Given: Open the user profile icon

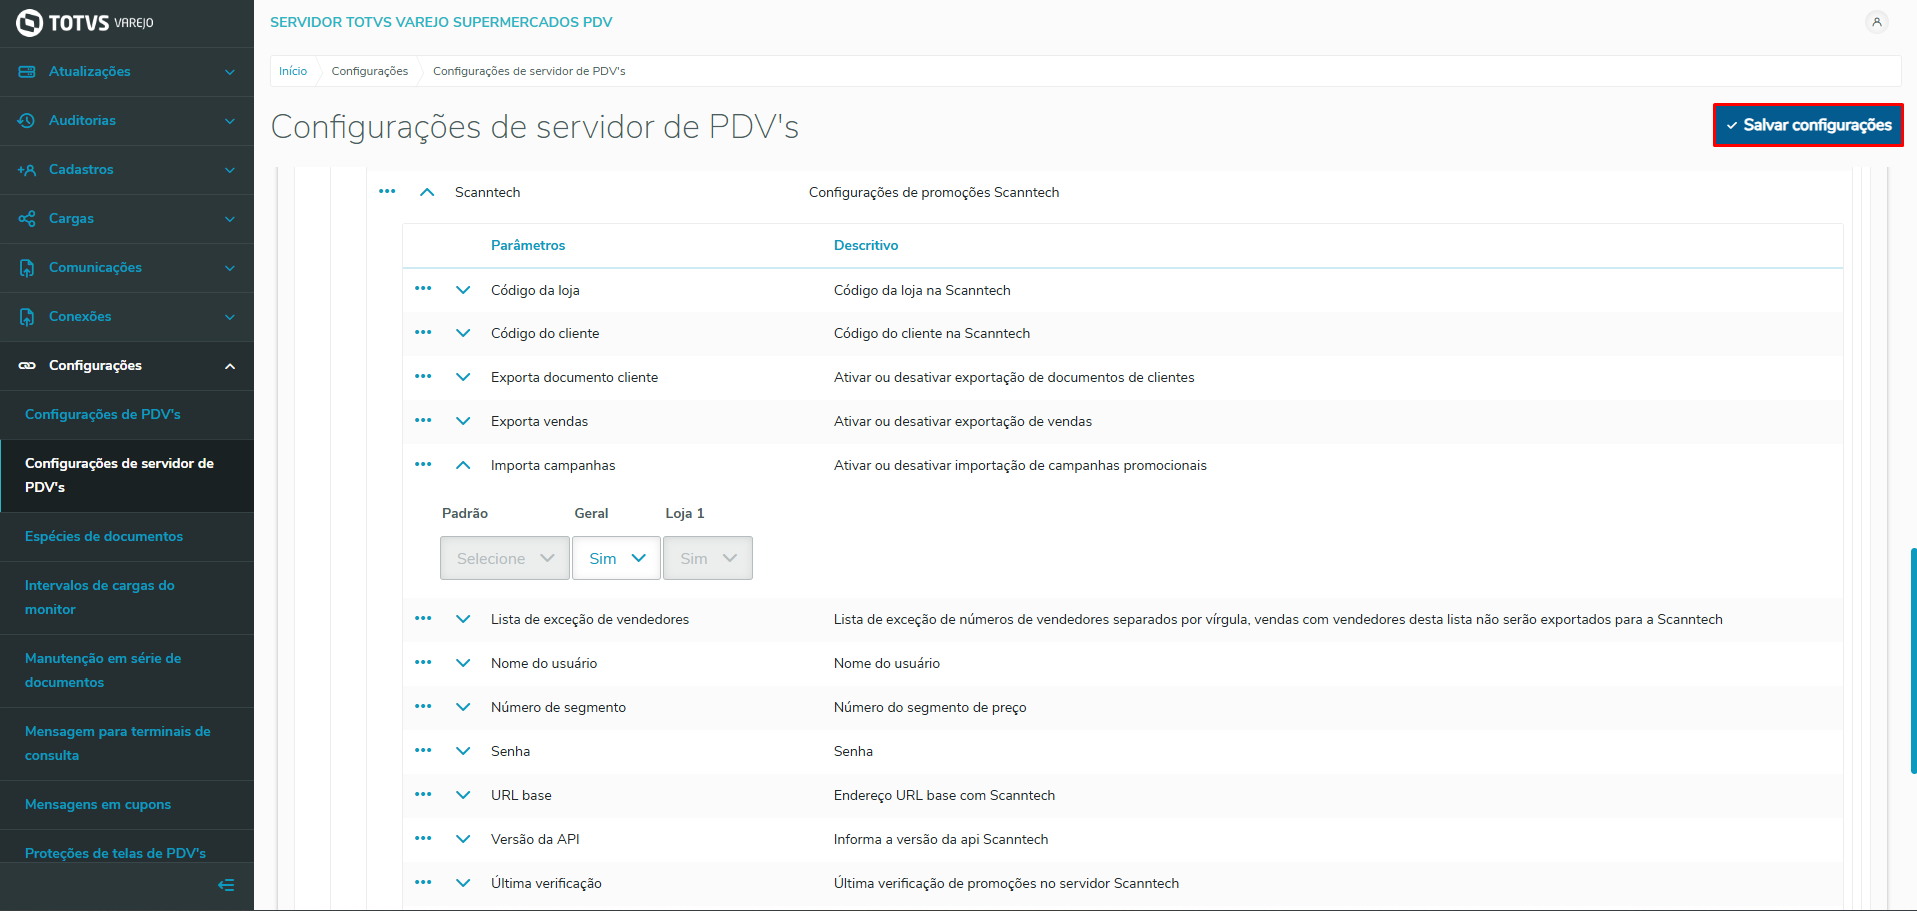Looking at the screenshot, I should pos(1877,22).
